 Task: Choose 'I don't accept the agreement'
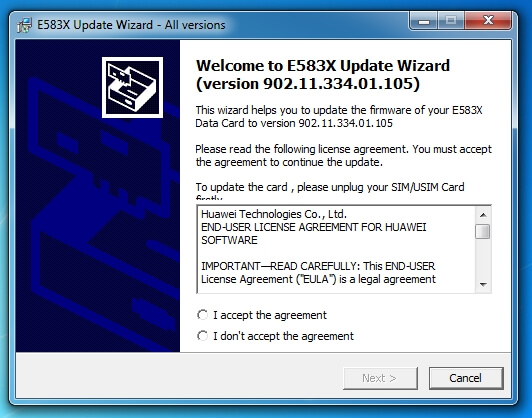(275, 336)
